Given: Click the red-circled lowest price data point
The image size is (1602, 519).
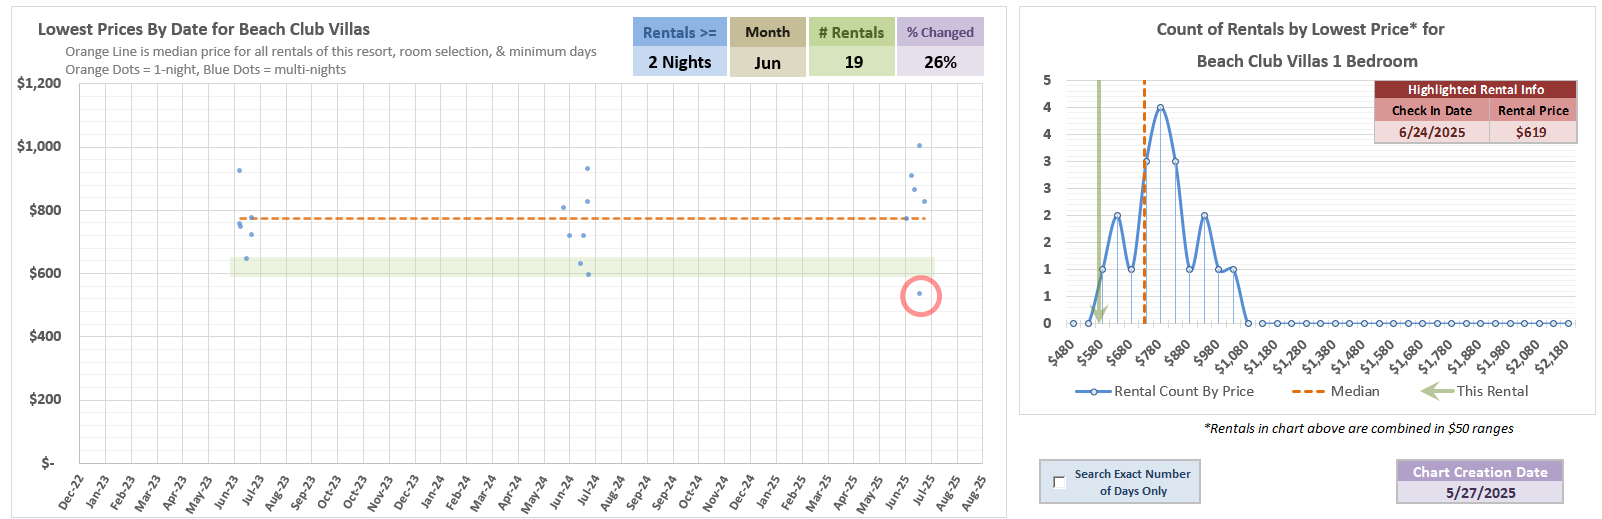Looking at the screenshot, I should click(920, 294).
